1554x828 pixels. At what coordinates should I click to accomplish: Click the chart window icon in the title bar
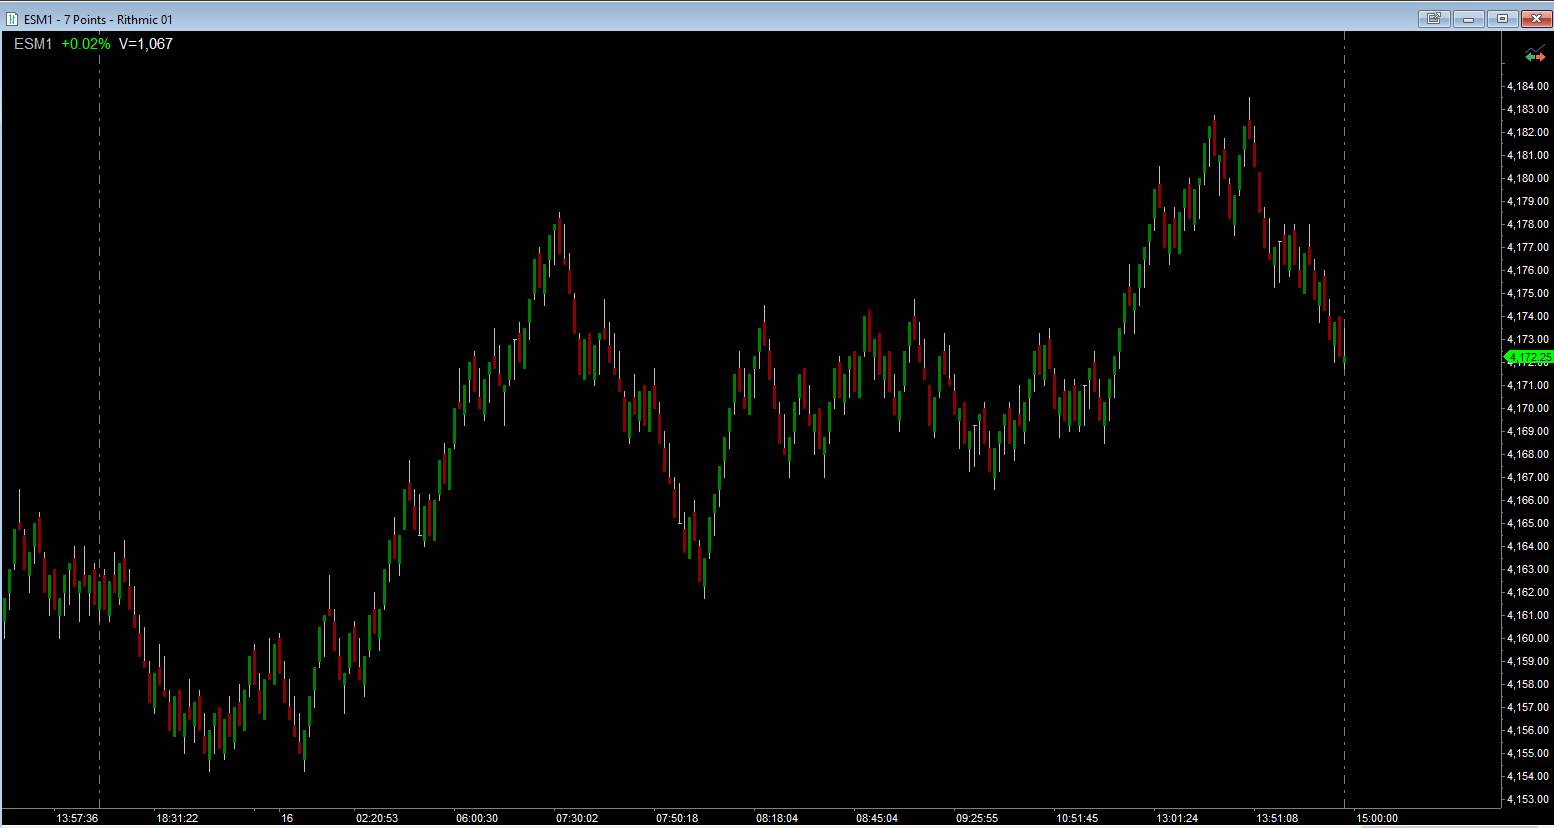tap(12, 19)
